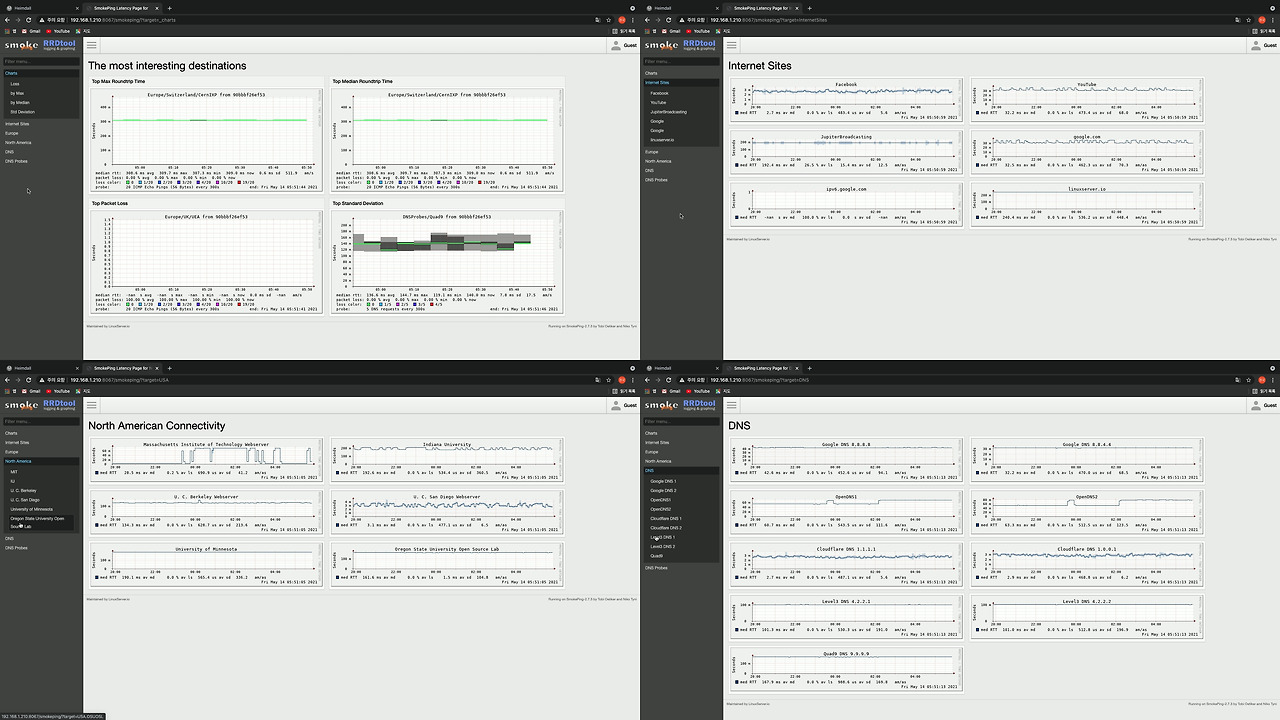Open the Facebook entry in the sidebar
The height and width of the screenshot is (720, 1280).
[x=660, y=93]
